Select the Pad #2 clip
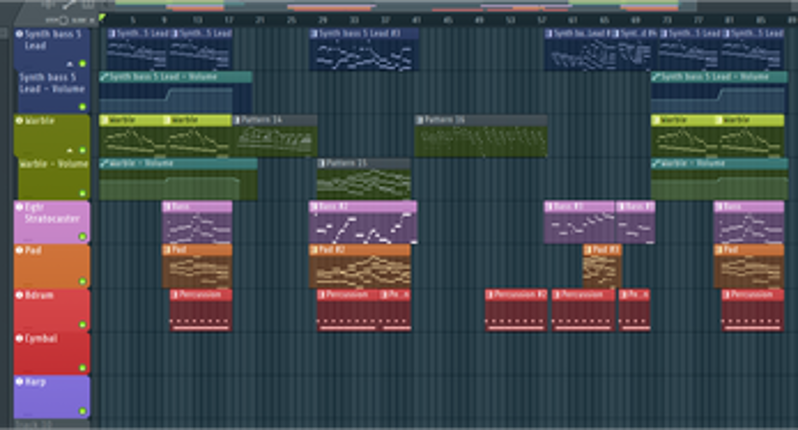Image resolution: width=798 pixels, height=430 pixels. coord(360,267)
